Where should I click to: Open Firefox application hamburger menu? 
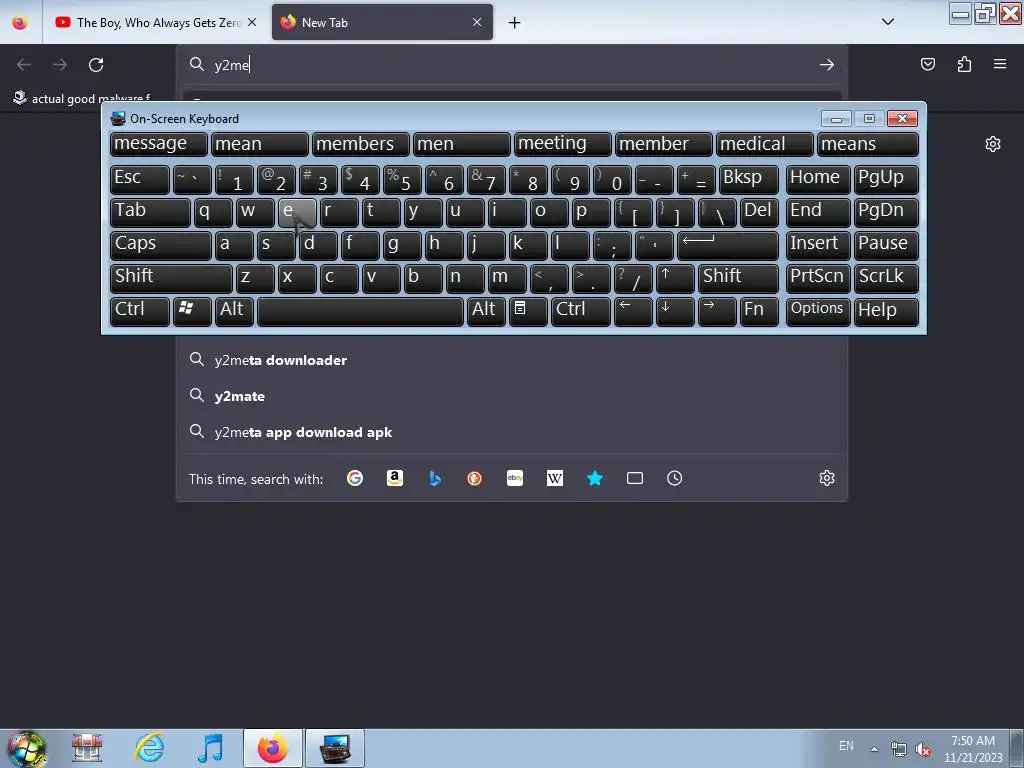[x=1000, y=64]
